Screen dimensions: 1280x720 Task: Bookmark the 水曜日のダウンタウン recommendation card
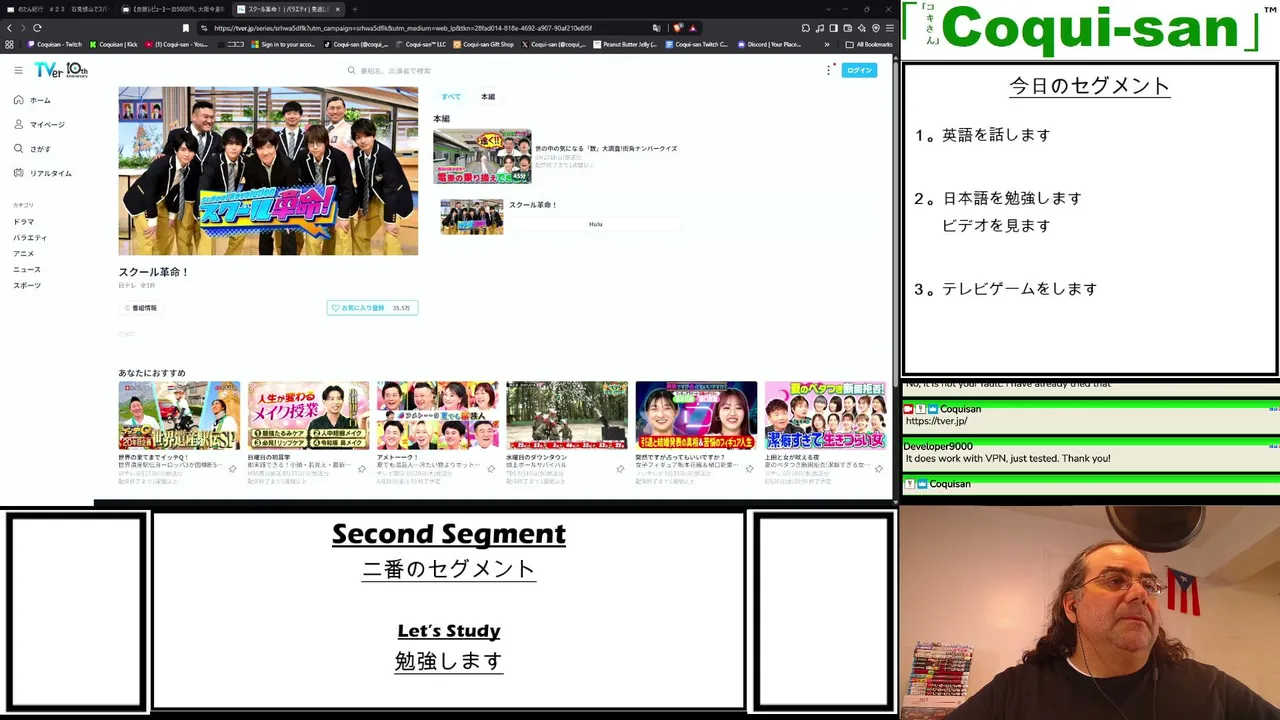(x=620, y=468)
